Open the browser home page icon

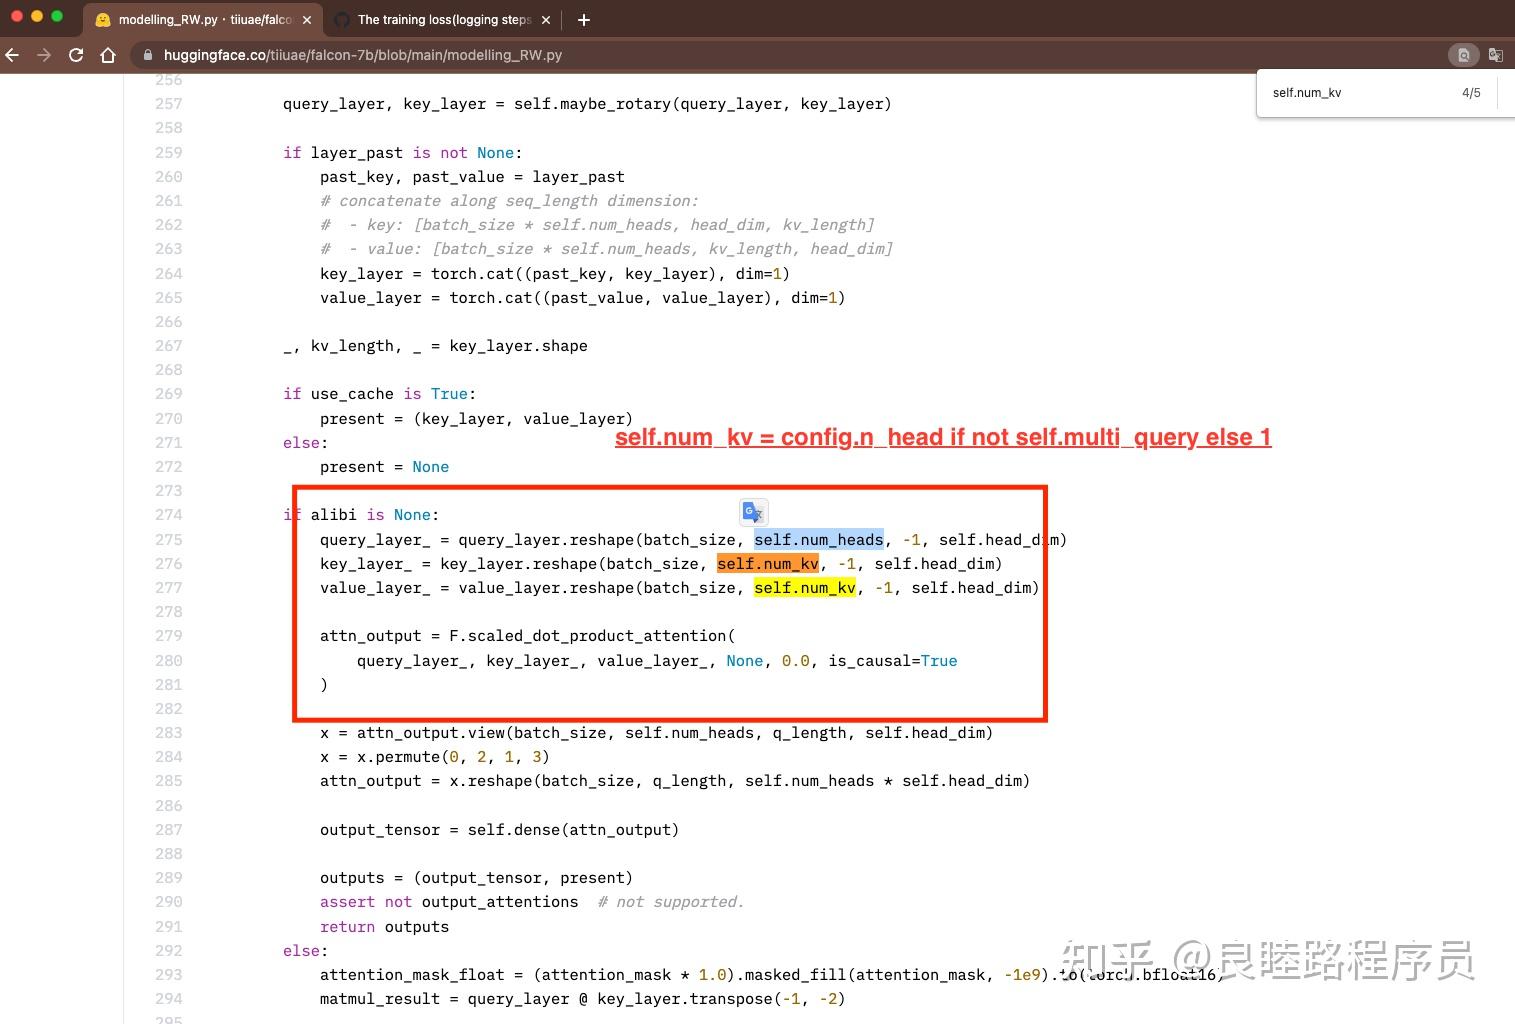[x=108, y=55]
